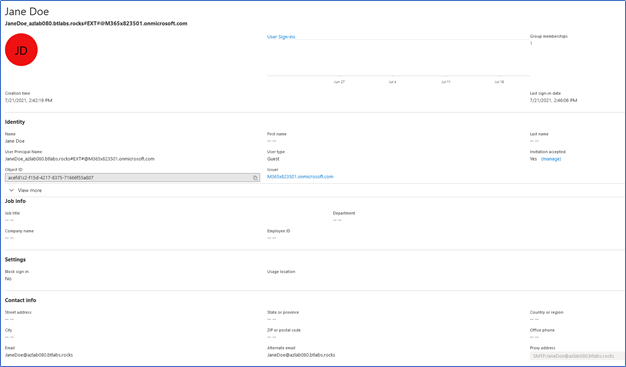Click the State or province label
Image resolution: width=626 pixels, height=367 pixels.
point(283,312)
